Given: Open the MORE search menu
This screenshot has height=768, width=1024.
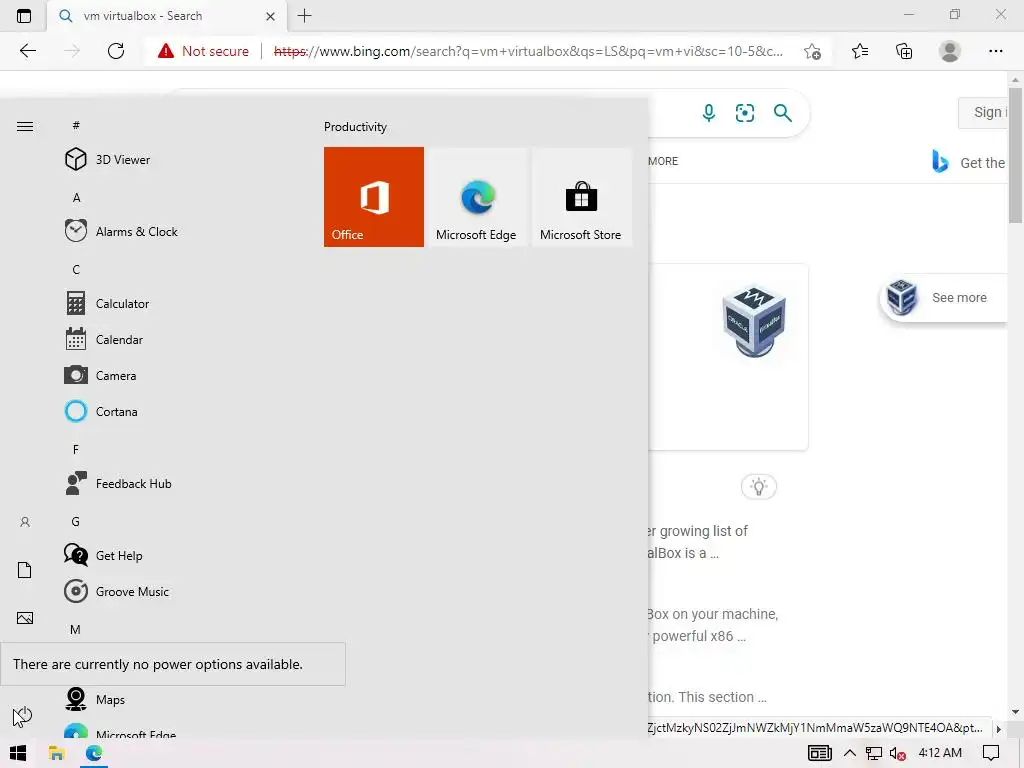Looking at the screenshot, I should point(663,161).
